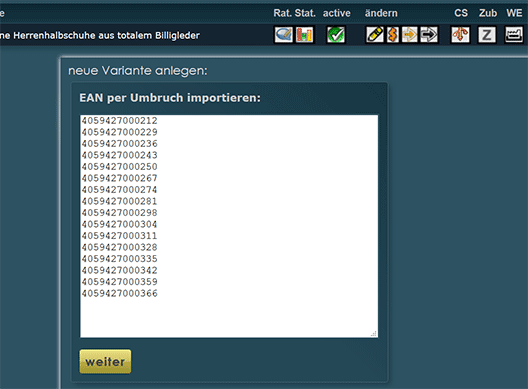This screenshot has width=528, height=389.
Task: Click EAN line 4059427000243
Action: 120,155
